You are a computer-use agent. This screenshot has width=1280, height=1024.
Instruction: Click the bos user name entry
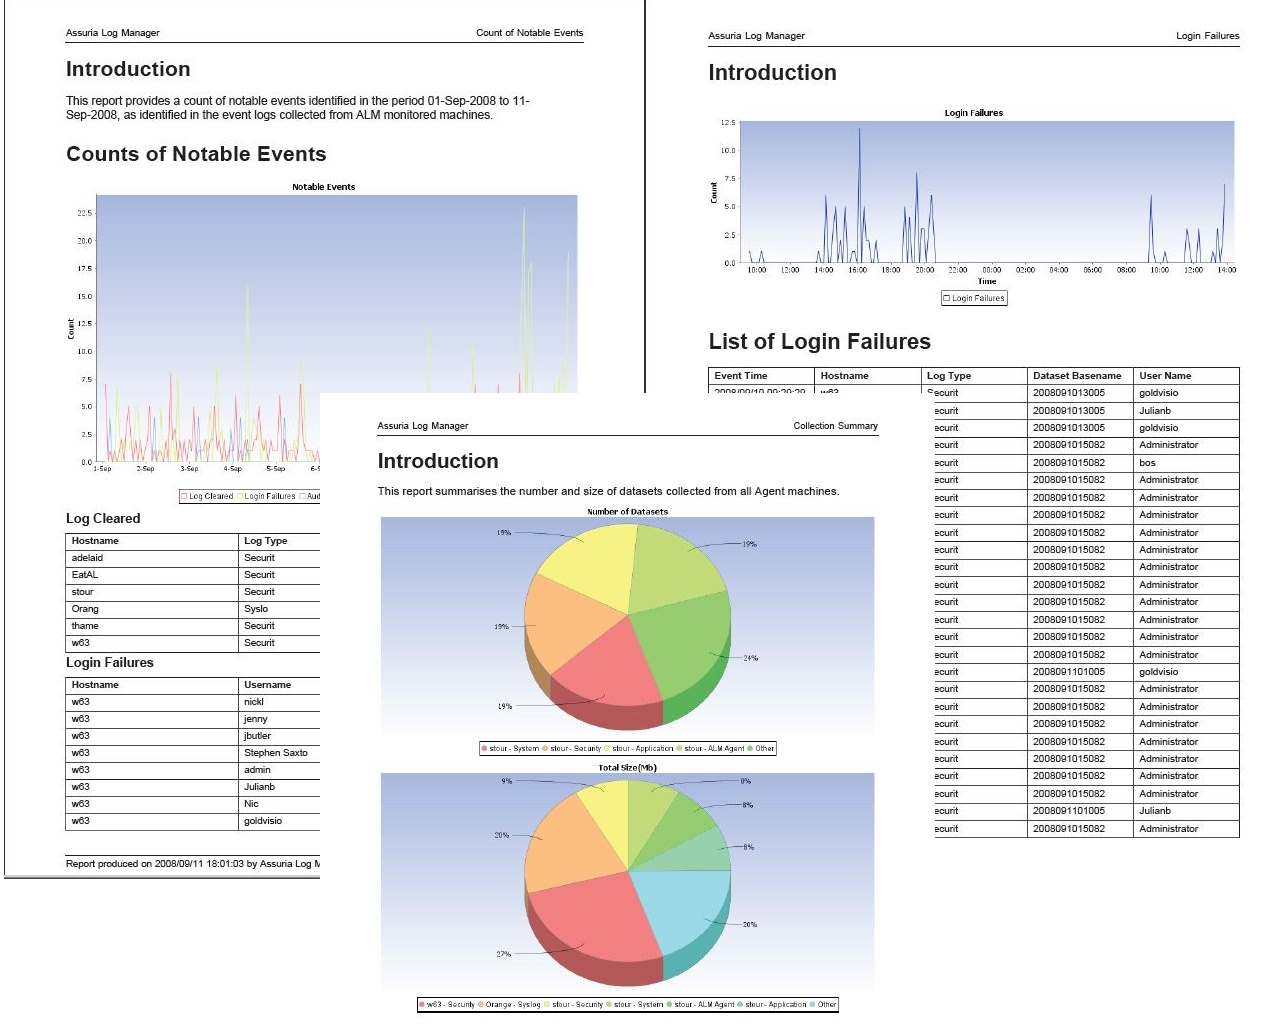coord(1147,463)
